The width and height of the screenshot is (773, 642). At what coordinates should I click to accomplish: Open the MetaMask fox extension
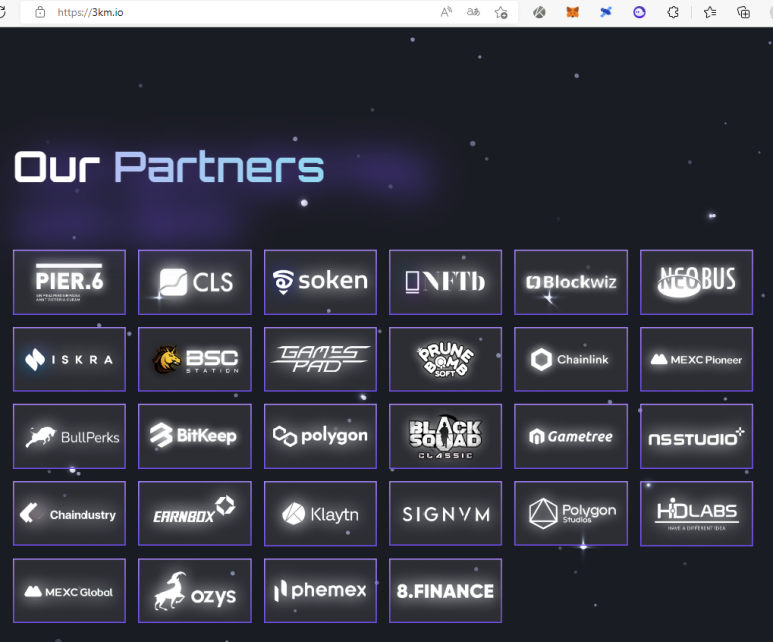pos(572,12)
